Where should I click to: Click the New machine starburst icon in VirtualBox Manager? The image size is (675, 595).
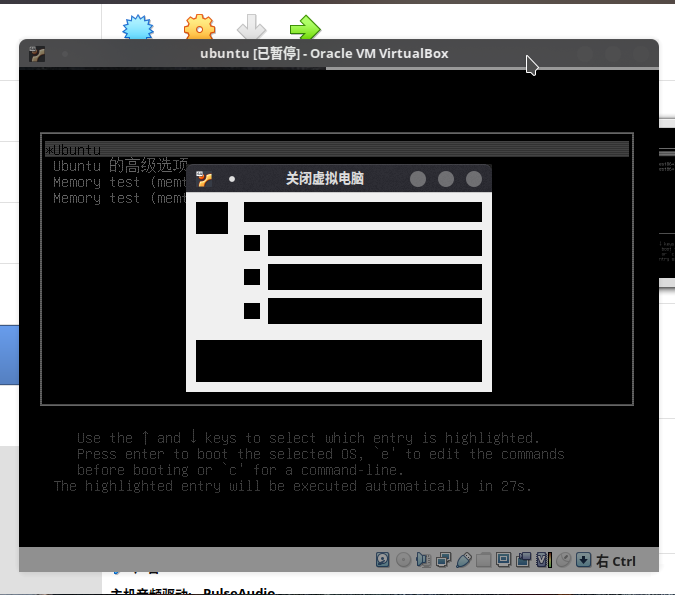pos(138,27)
